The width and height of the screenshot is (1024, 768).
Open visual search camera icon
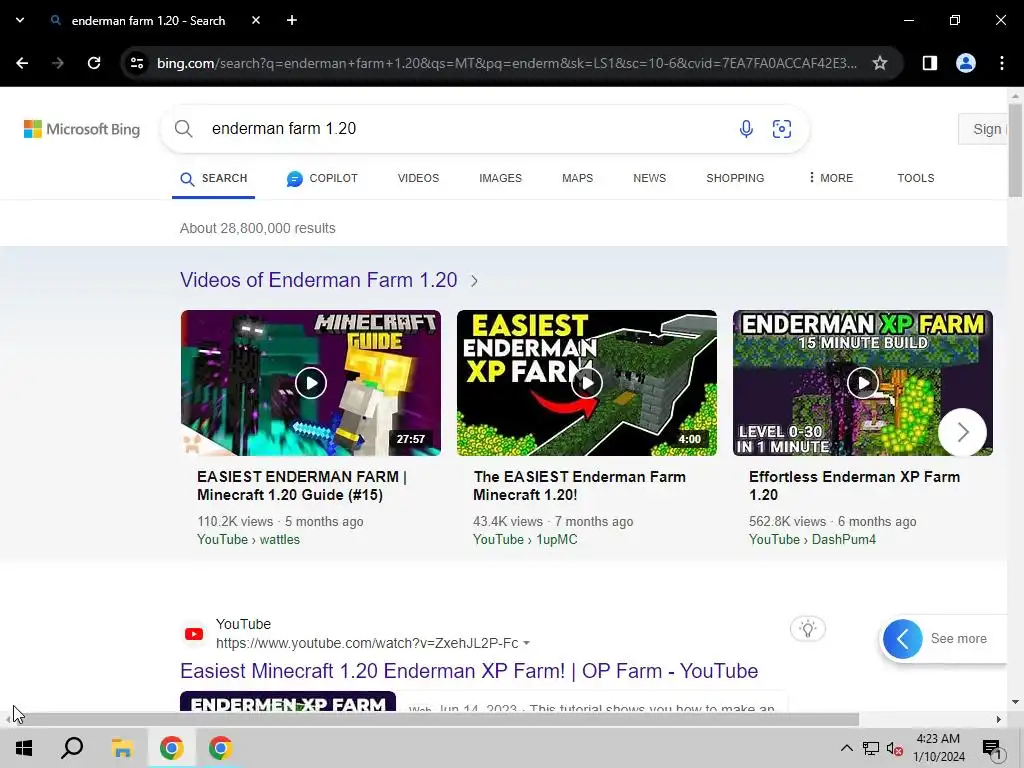782,129
